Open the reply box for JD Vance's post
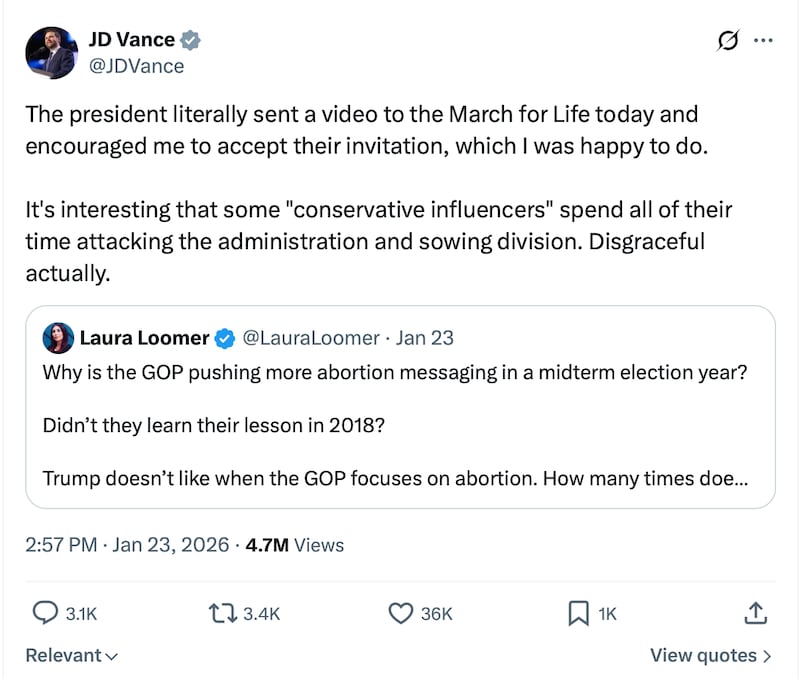 (42, 614)
